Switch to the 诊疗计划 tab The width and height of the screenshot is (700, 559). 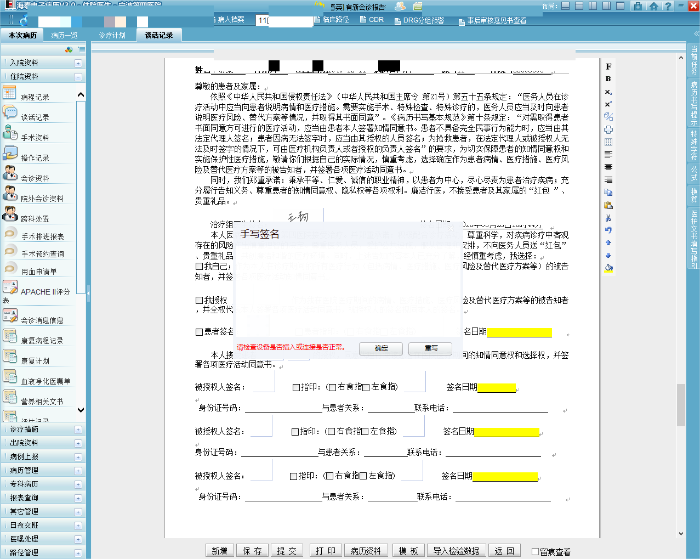coord(112,34)
